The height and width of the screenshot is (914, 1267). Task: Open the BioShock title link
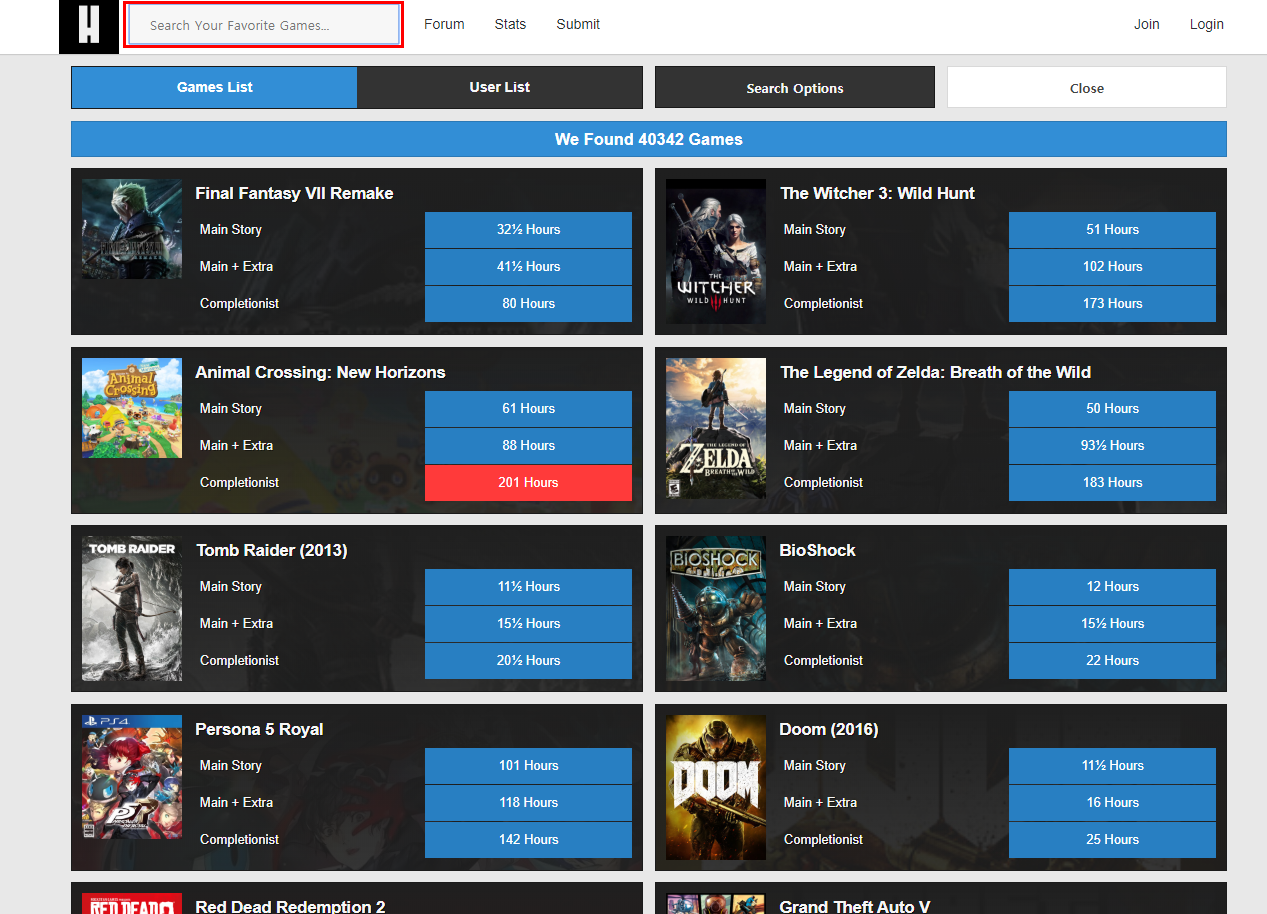point(817,550)
